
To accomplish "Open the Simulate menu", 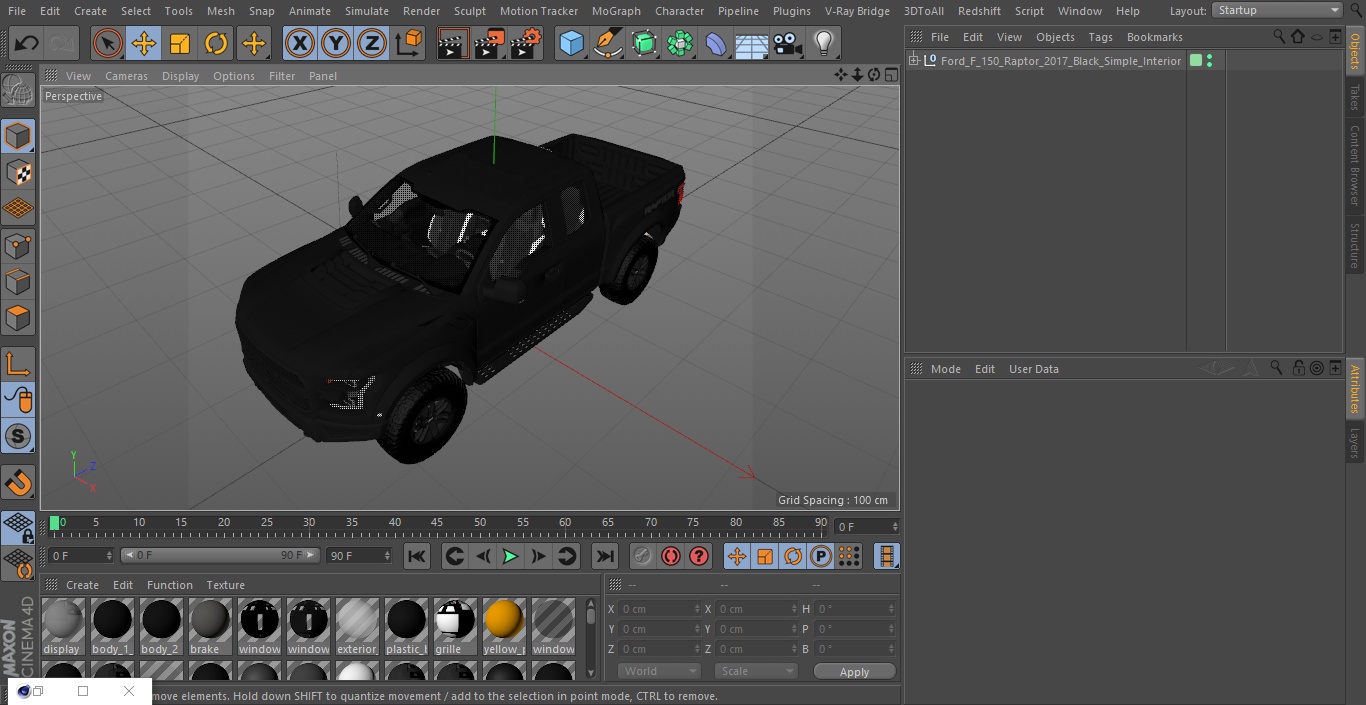I will click(x=366, y=10).
